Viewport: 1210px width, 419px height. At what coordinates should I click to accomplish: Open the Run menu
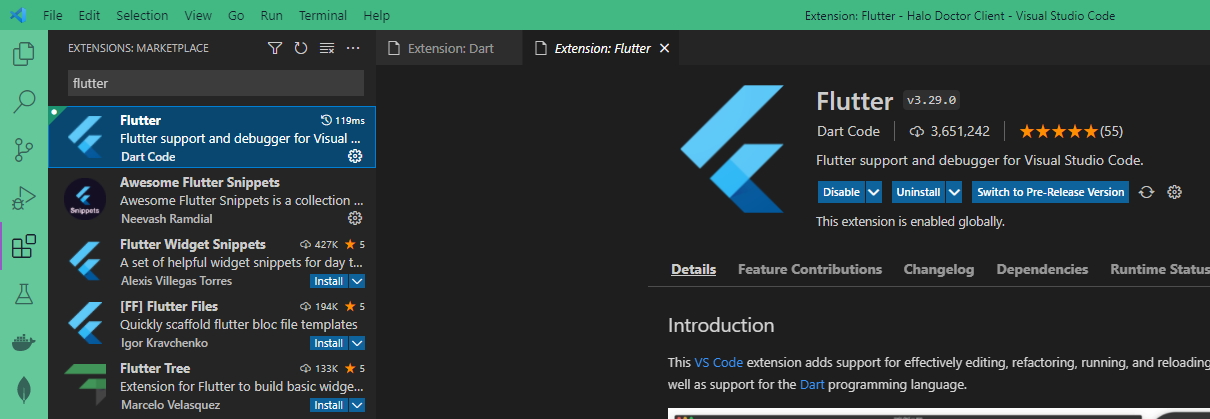coord(271,16)
